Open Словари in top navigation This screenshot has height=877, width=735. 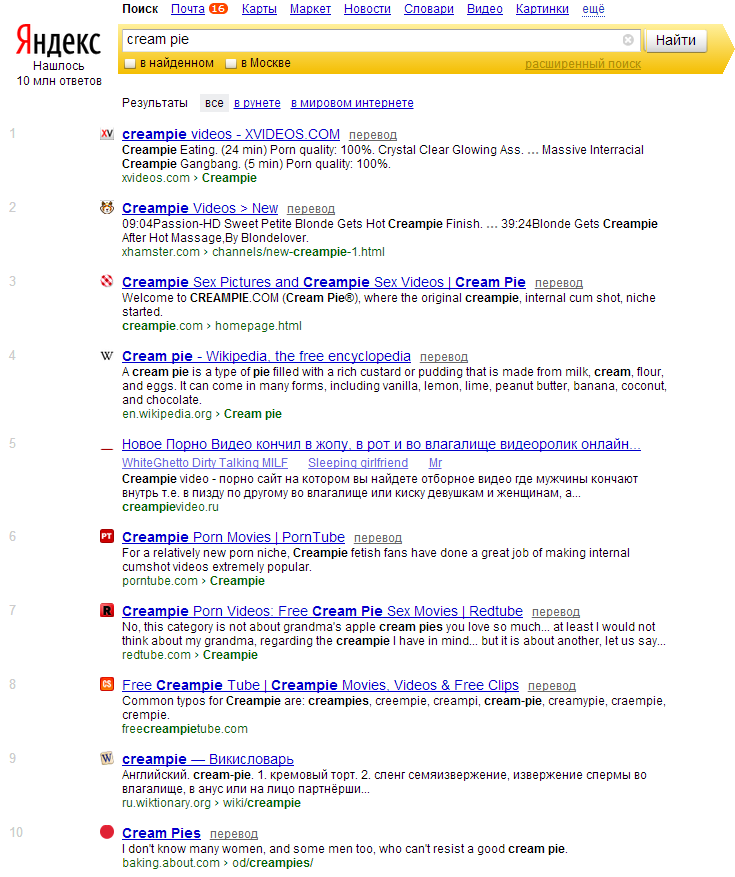click(x=428, y=9)
